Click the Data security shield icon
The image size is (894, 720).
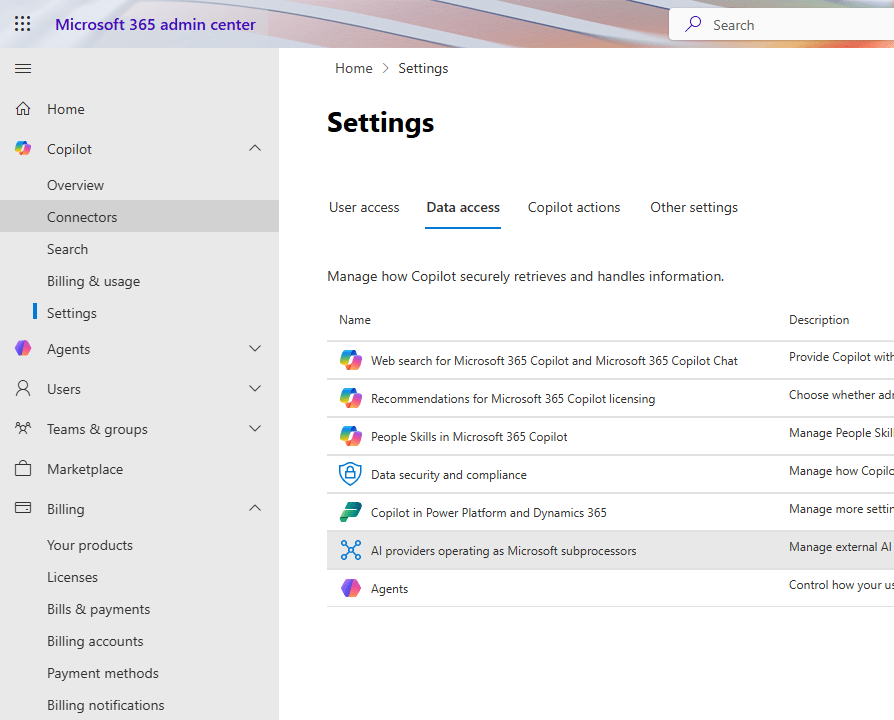click(350, 474)
